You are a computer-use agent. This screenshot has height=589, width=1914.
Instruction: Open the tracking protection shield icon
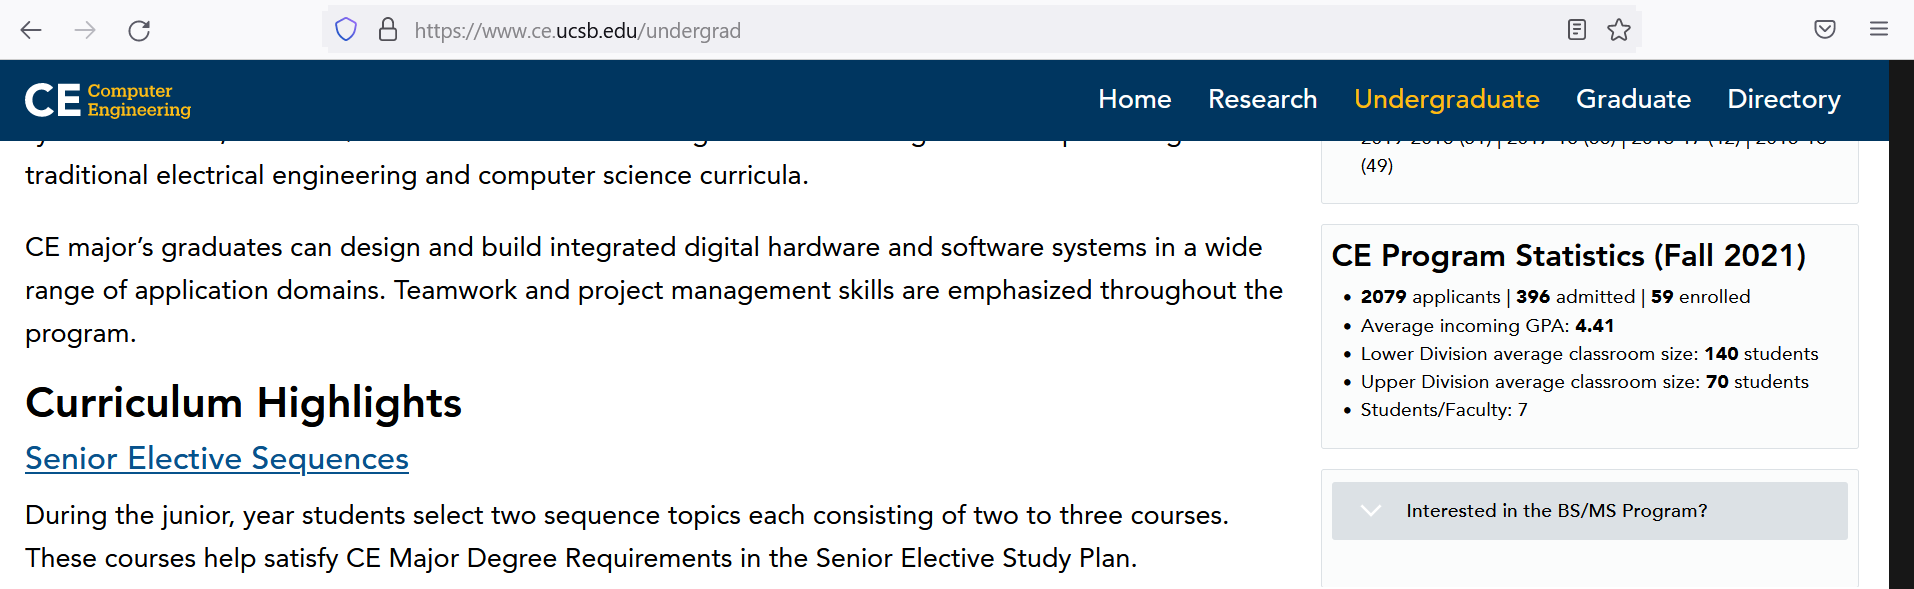pyautogui.click(x=346, y=30)
